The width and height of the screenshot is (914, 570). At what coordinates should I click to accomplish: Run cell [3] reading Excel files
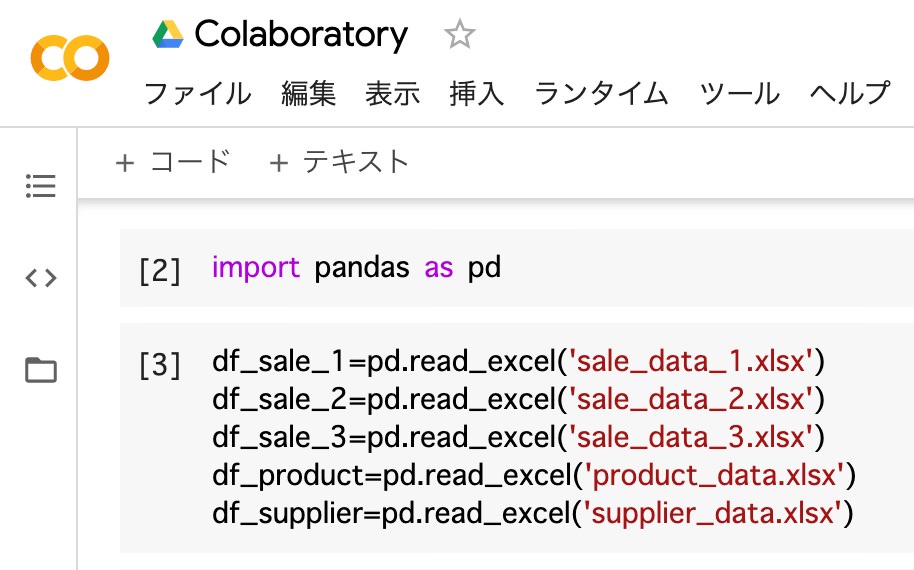point(160,366)
